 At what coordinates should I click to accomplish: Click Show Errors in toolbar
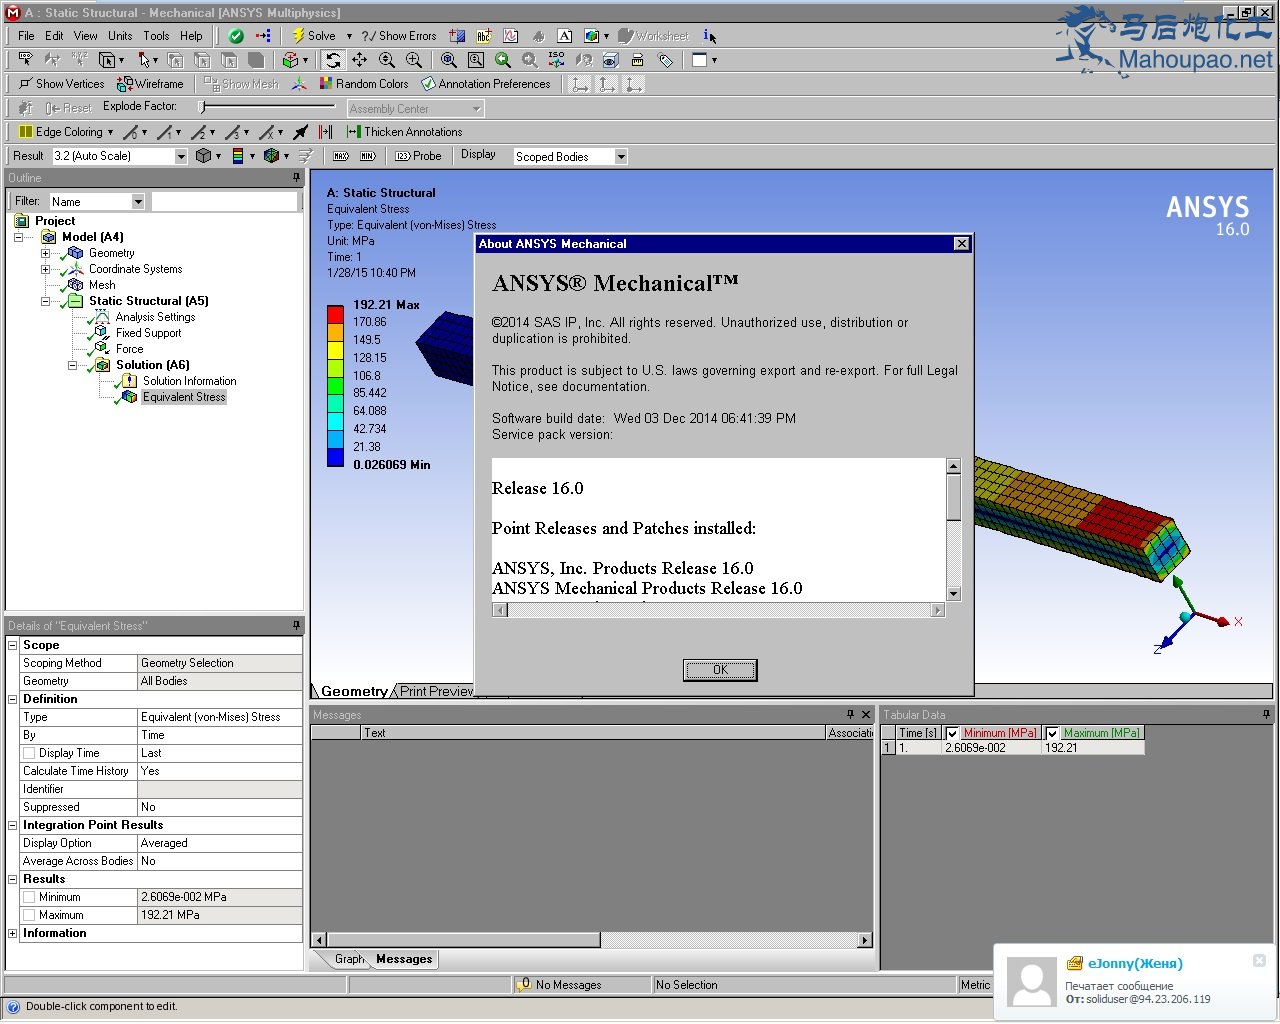point(399,36)
